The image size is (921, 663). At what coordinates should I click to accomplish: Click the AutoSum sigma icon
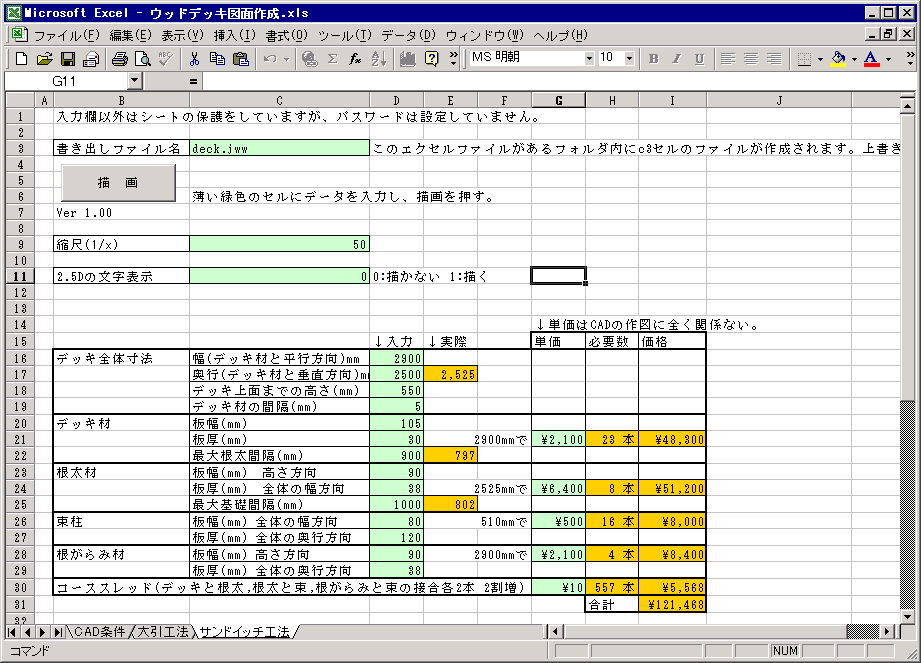click(x=332, y=59)
